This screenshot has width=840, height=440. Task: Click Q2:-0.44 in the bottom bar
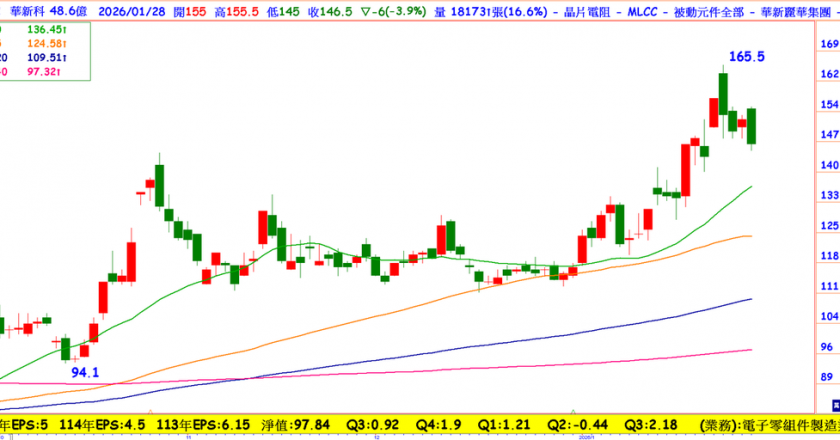pos(578,425)
